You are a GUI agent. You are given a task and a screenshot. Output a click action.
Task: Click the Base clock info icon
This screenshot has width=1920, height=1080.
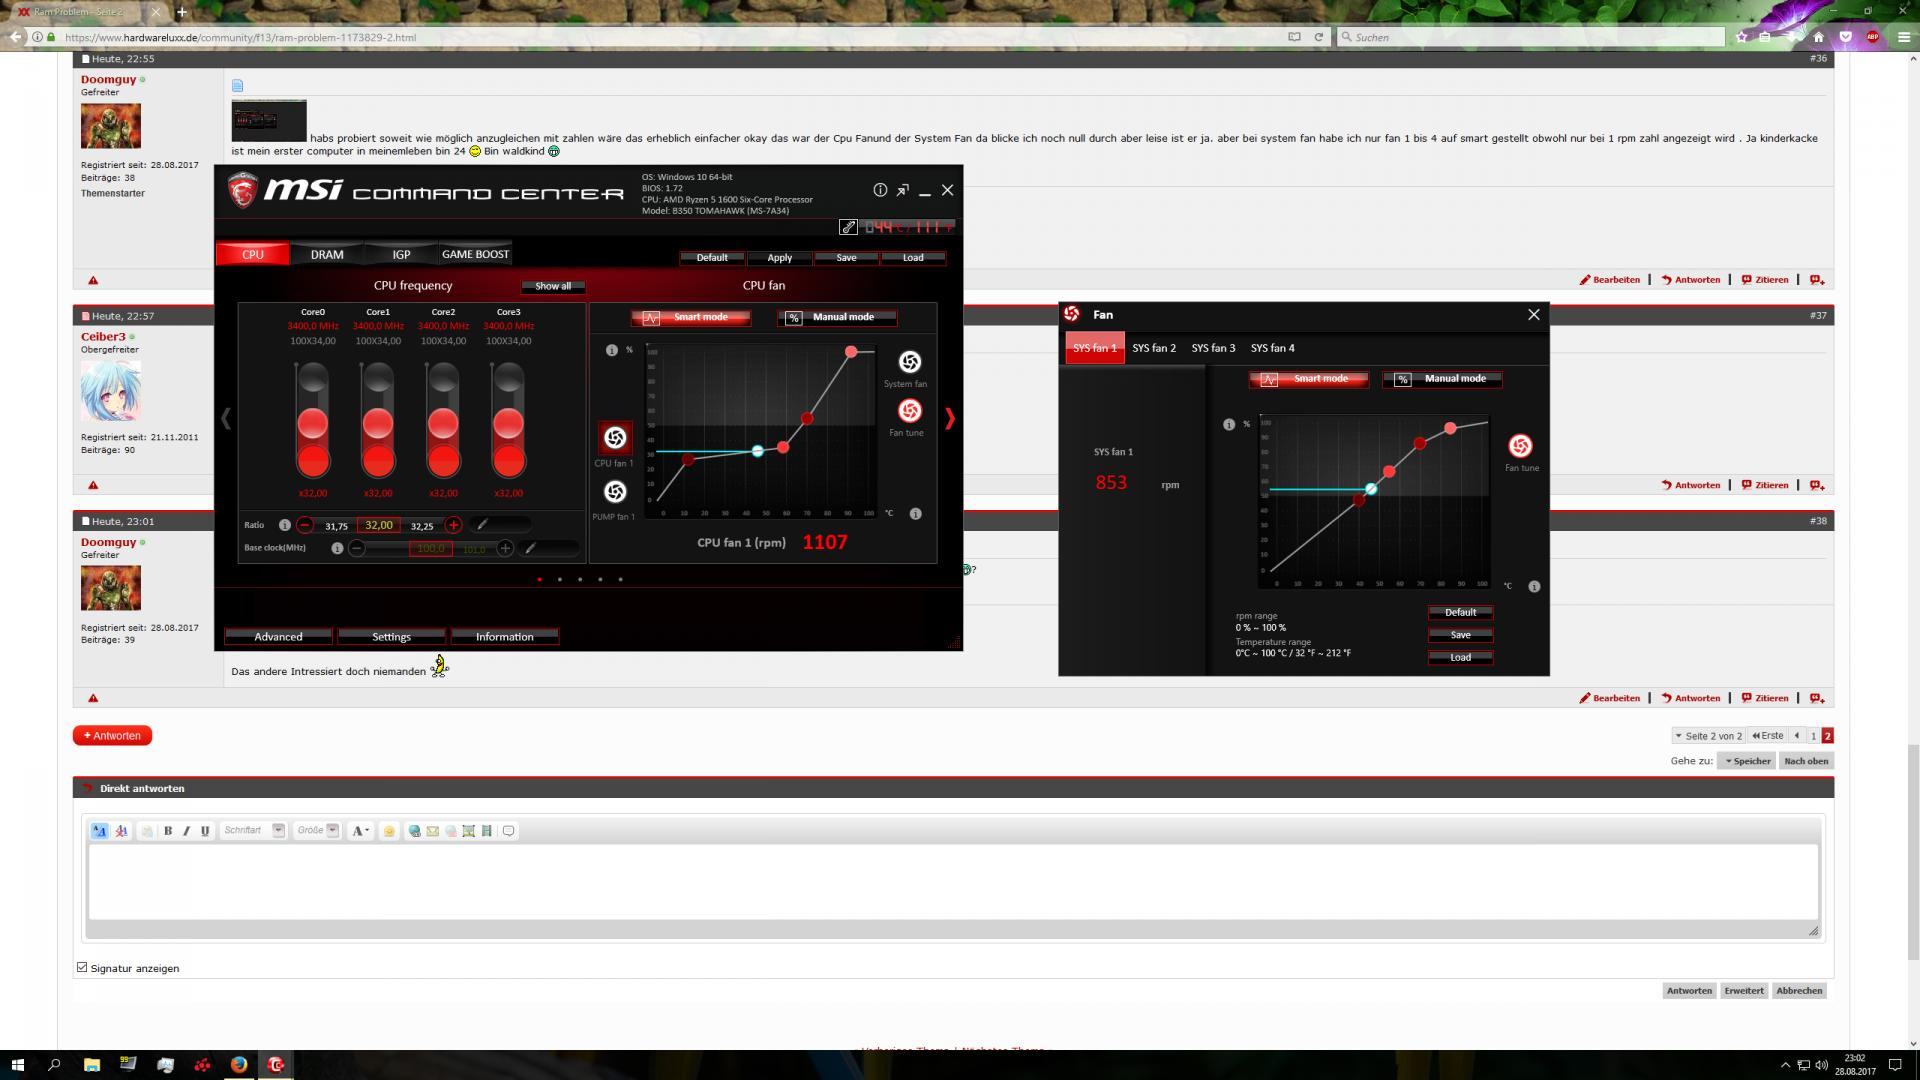pyautogui.click(x=337, y=548)
